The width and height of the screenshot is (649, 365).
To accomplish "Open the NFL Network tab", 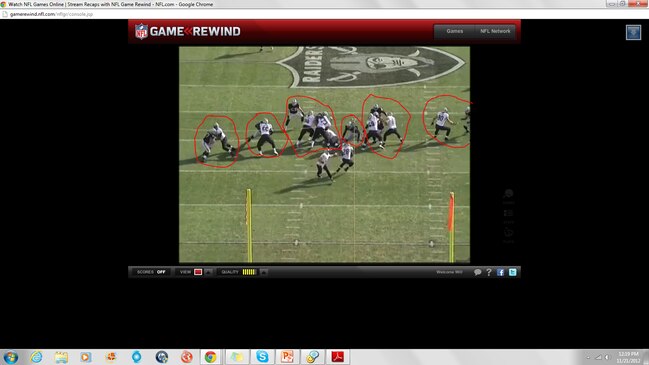I will coord(495,31).
